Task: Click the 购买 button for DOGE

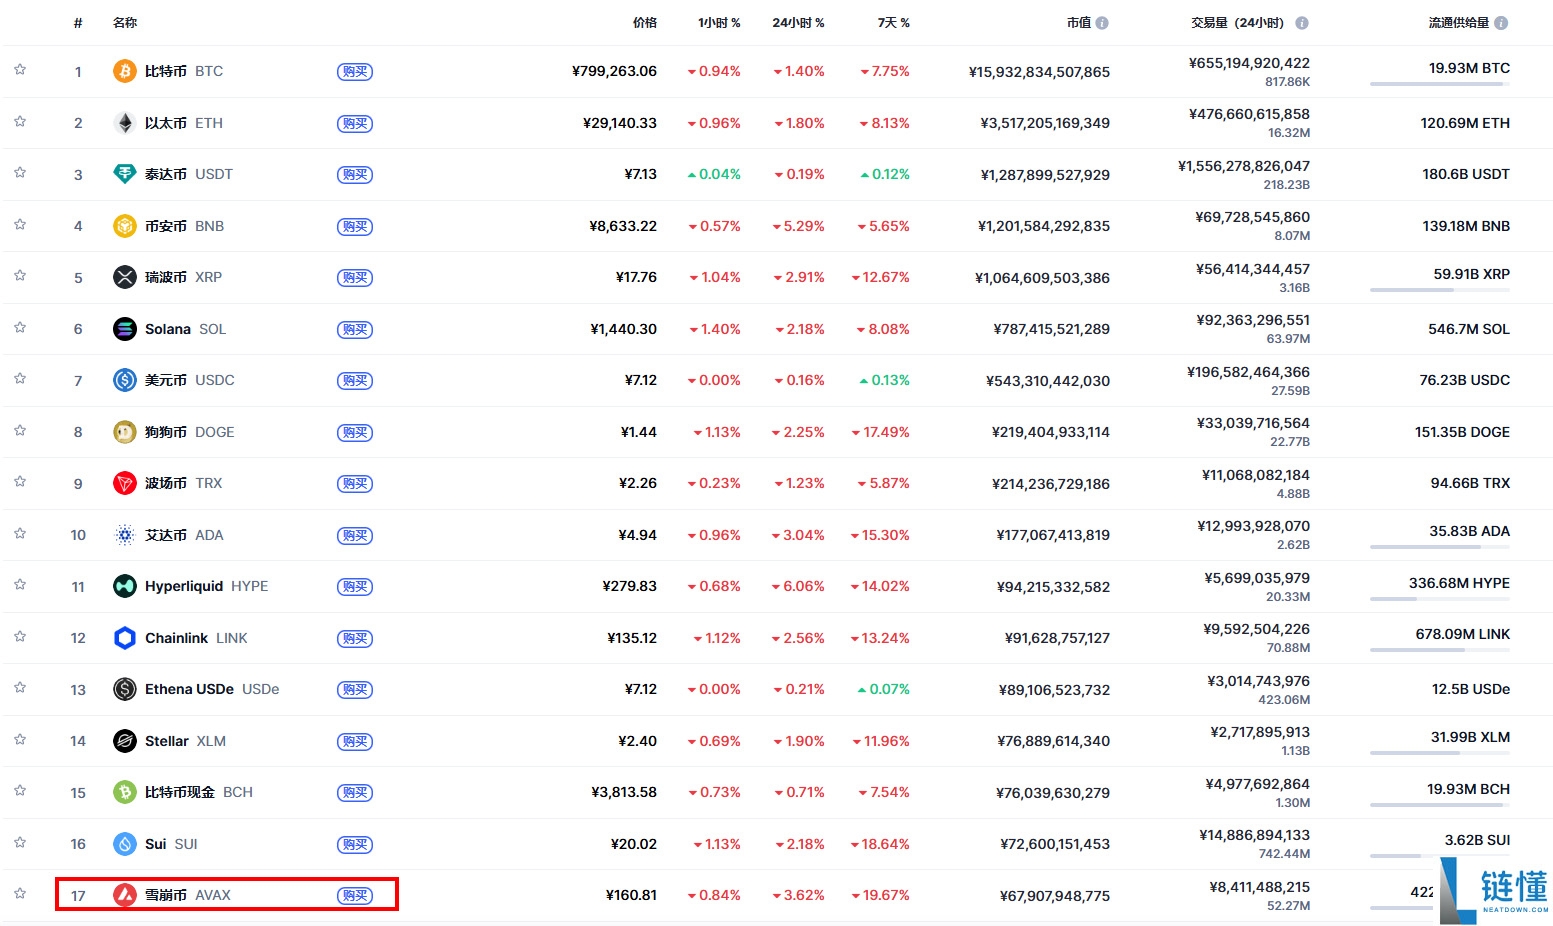Action: (355, 433)
